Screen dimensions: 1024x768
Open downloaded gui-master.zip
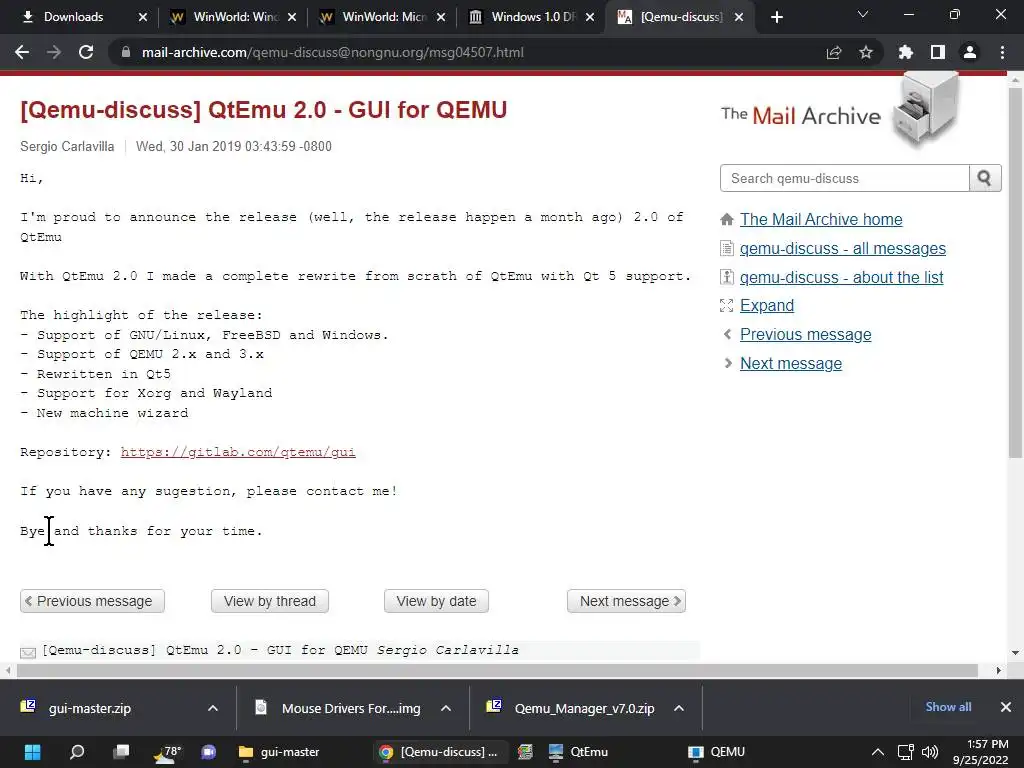coord(89,709)
